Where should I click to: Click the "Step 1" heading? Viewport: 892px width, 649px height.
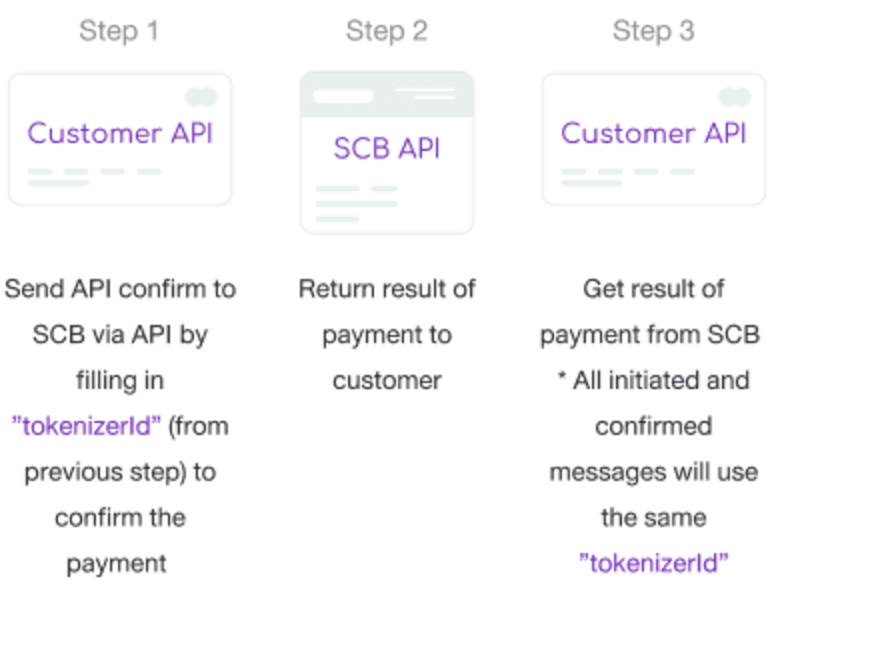pos(119,31)
